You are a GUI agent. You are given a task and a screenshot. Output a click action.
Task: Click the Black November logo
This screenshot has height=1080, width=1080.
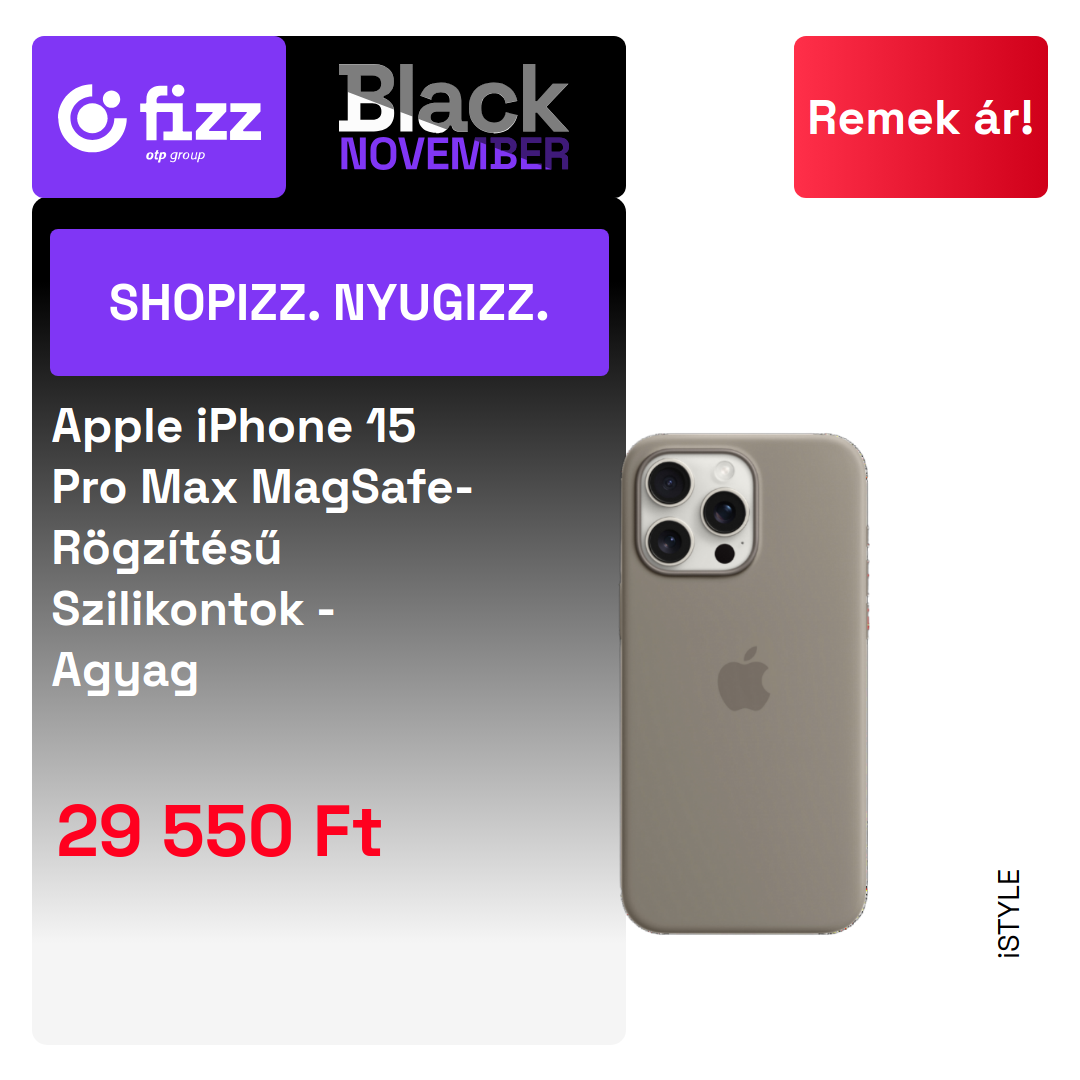tap(454, 117)
